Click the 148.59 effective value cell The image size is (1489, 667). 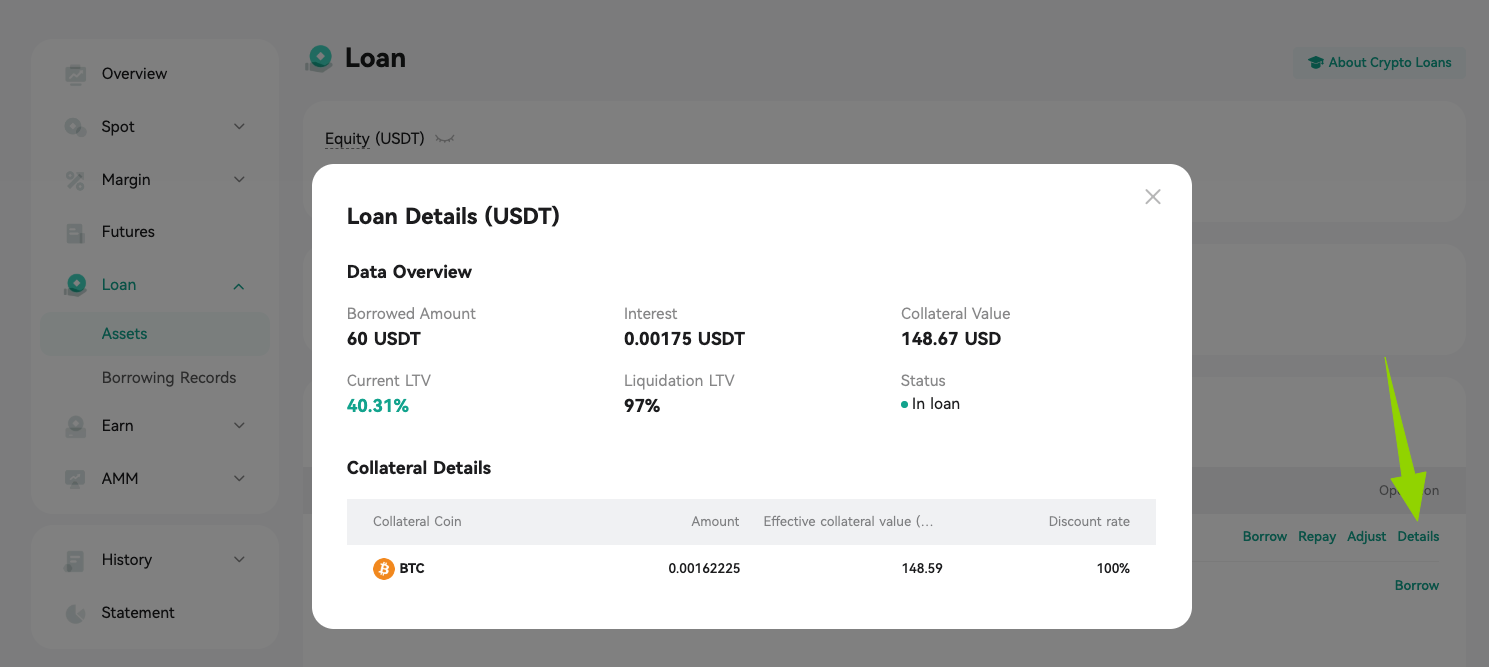pos(922,569)
